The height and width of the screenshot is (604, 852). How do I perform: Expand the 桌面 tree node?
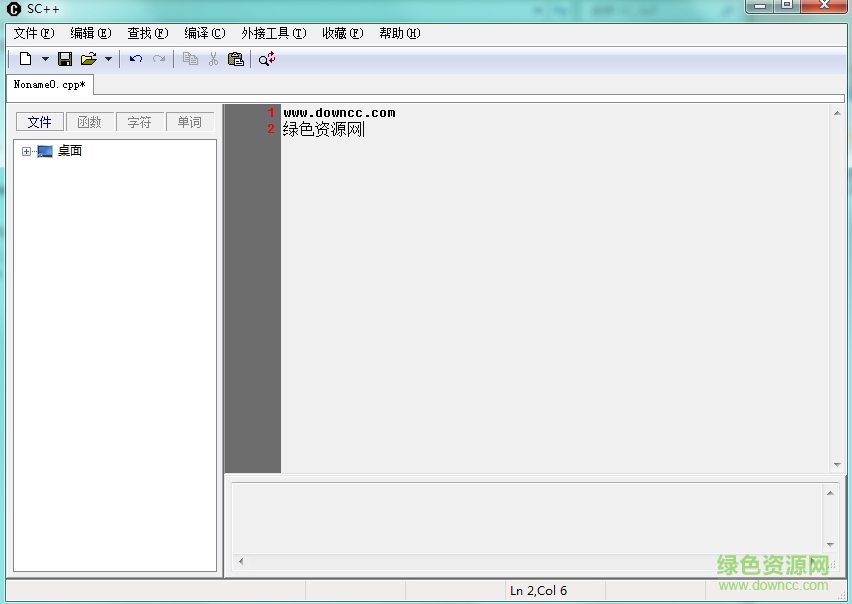coord(25,151)
